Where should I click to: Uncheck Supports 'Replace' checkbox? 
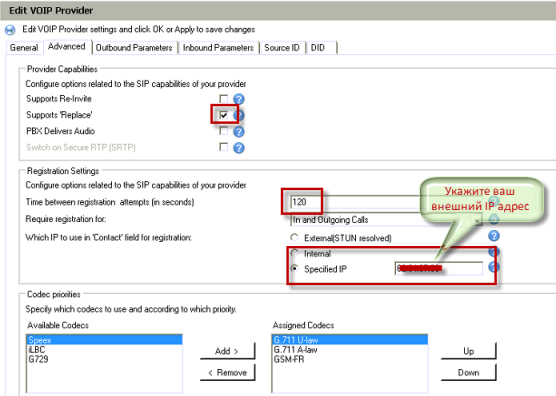223,115
